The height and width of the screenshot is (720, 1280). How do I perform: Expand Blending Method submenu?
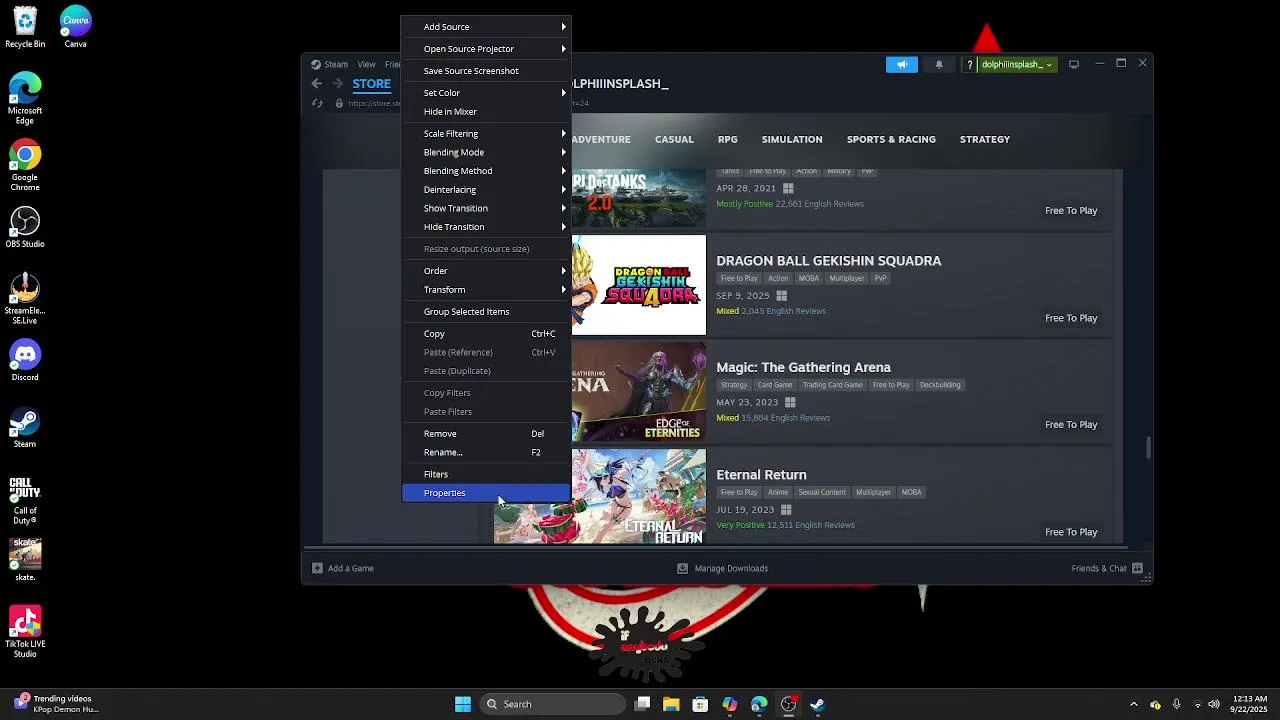485,171
